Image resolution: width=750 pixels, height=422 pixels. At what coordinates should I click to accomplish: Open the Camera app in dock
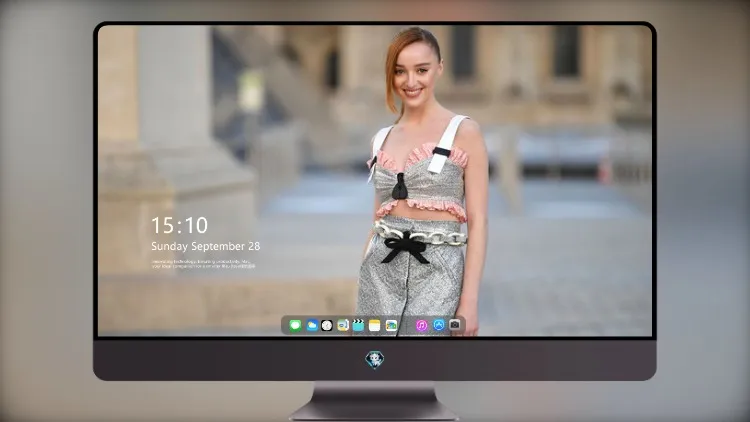coord(455,325)
